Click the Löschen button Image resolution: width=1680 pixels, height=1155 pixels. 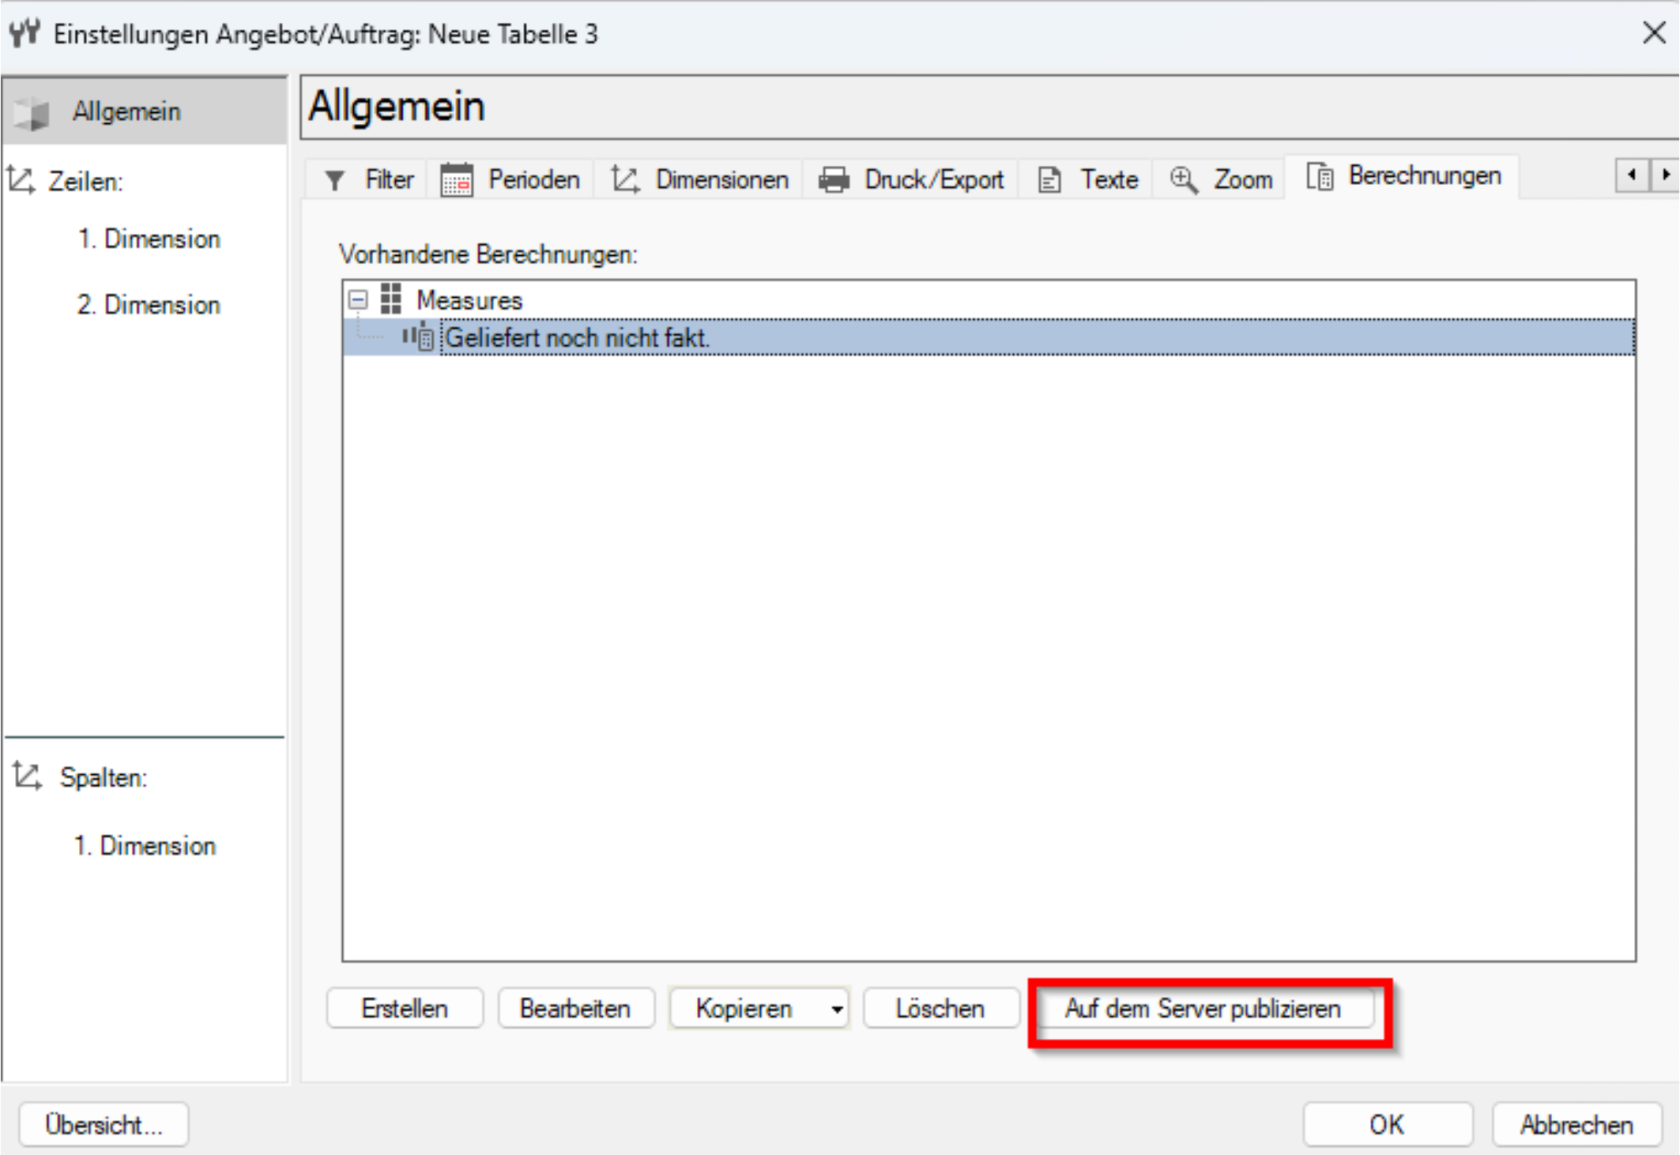(940, 1008)
